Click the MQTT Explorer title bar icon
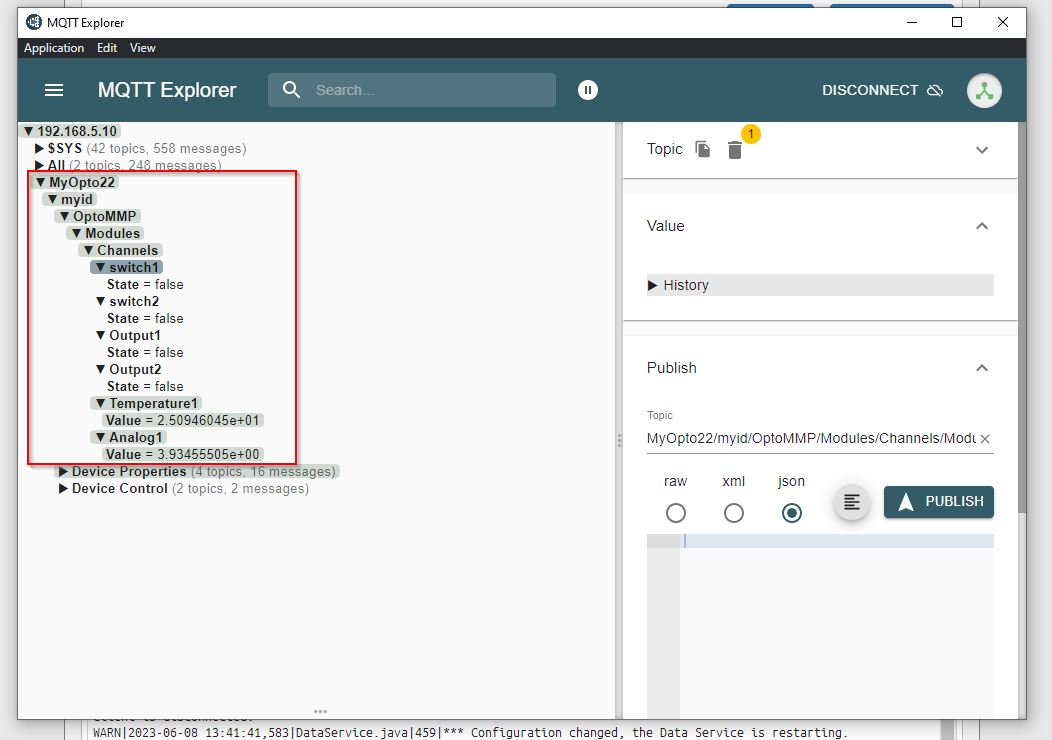The width and height of the screenshot is (1052, 740). coord(34,22)
